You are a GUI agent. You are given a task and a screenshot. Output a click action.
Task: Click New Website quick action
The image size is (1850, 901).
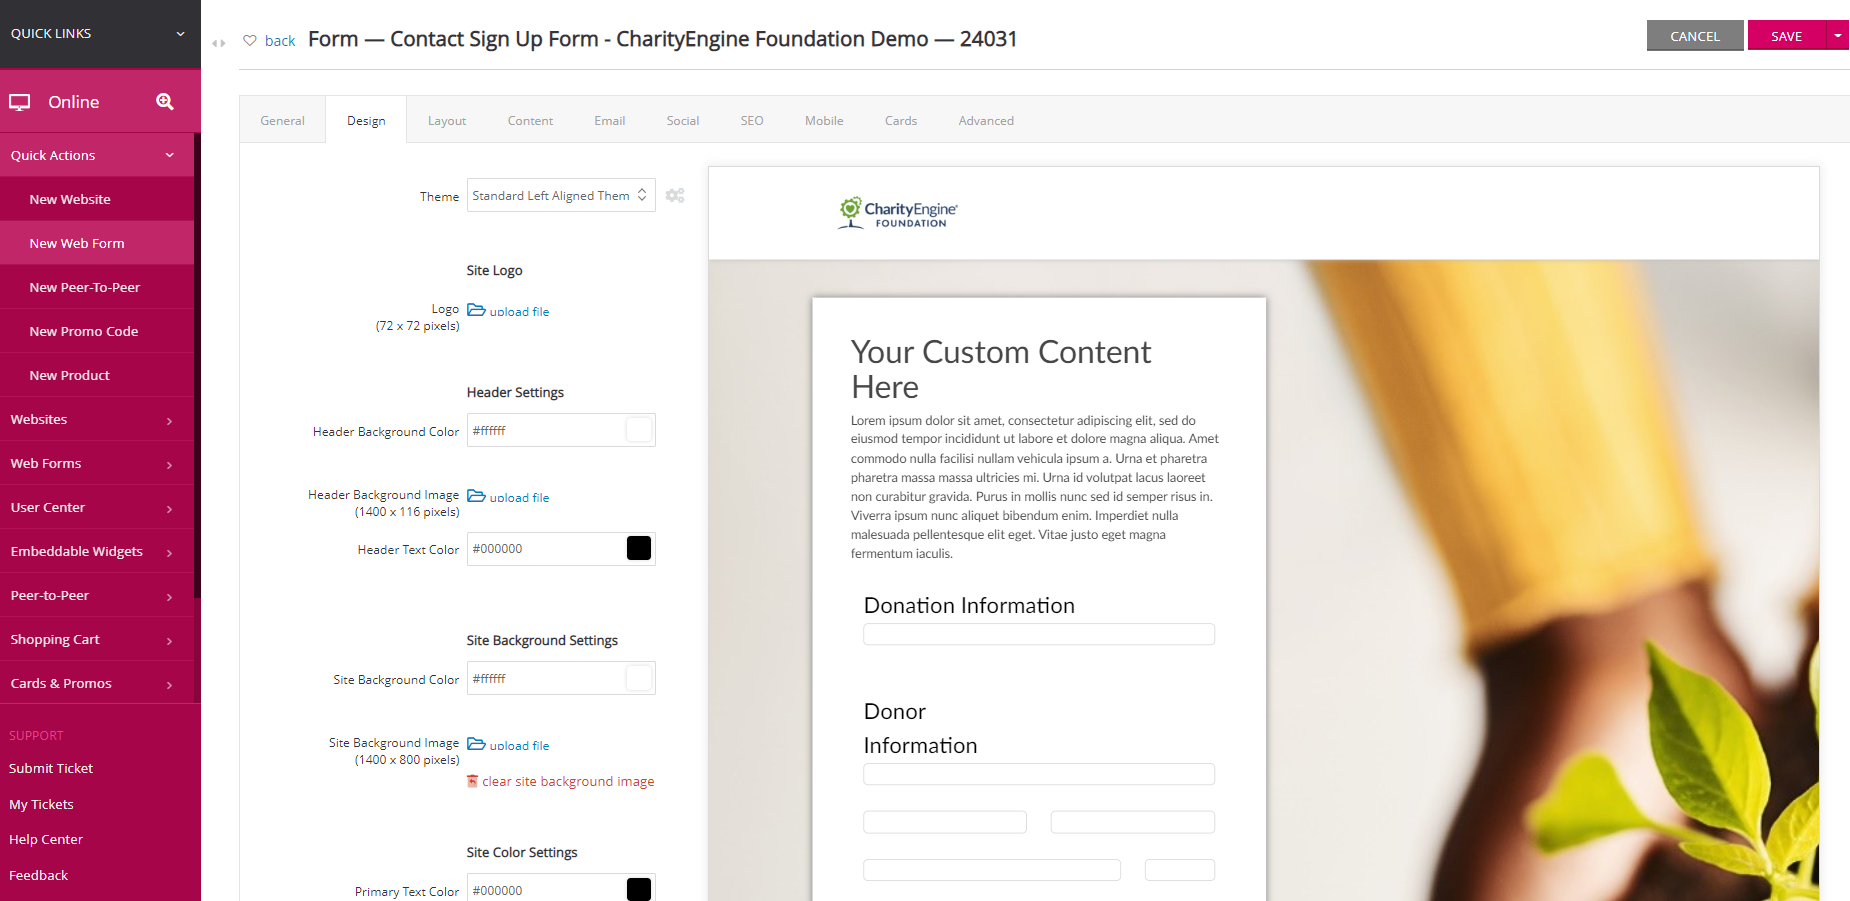pyautogui.click(x=97, y=199)
